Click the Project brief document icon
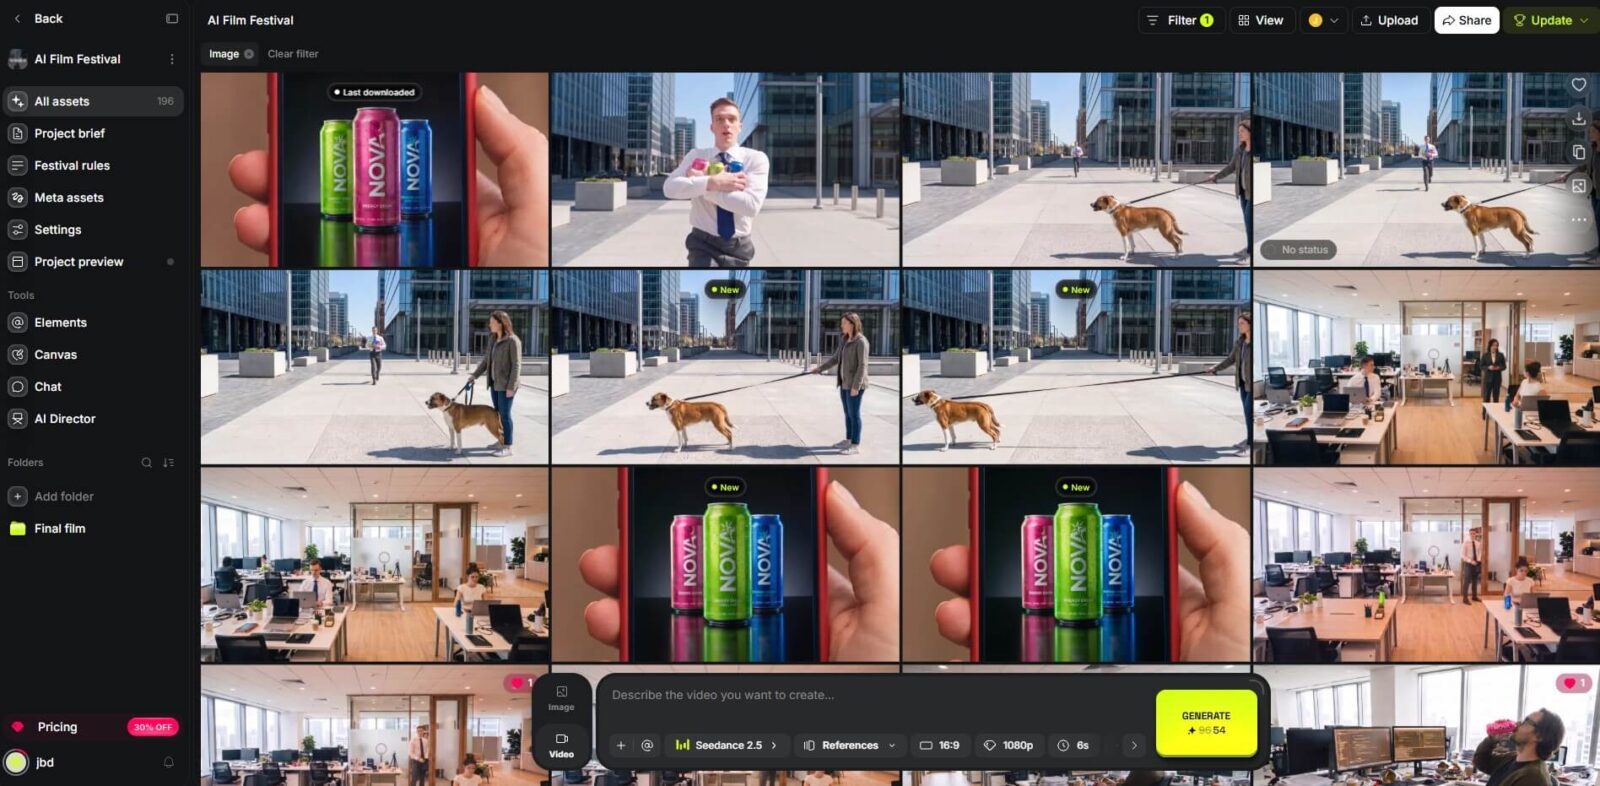 [x=17, y=133]
